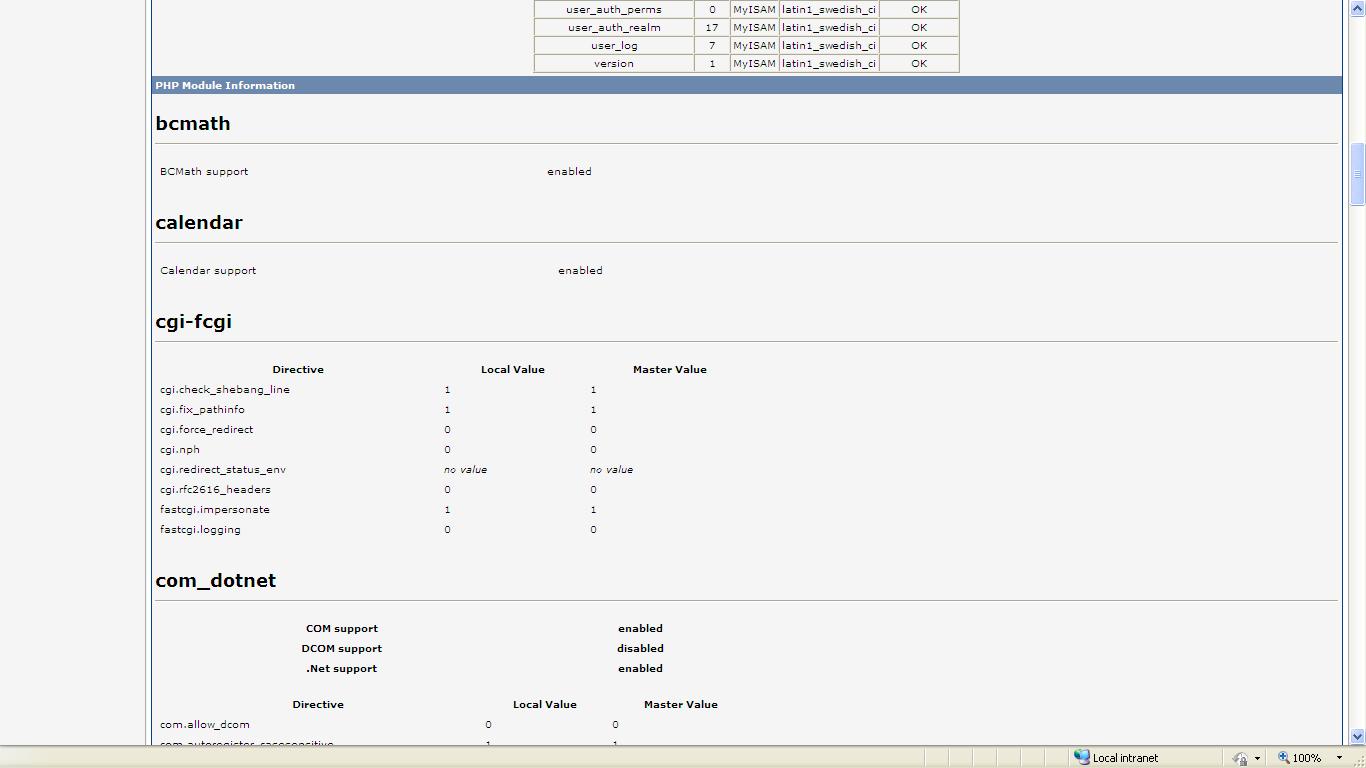Click the calendar section heading
Viewport: 1366px width, 768px height.
coord(199,222)
